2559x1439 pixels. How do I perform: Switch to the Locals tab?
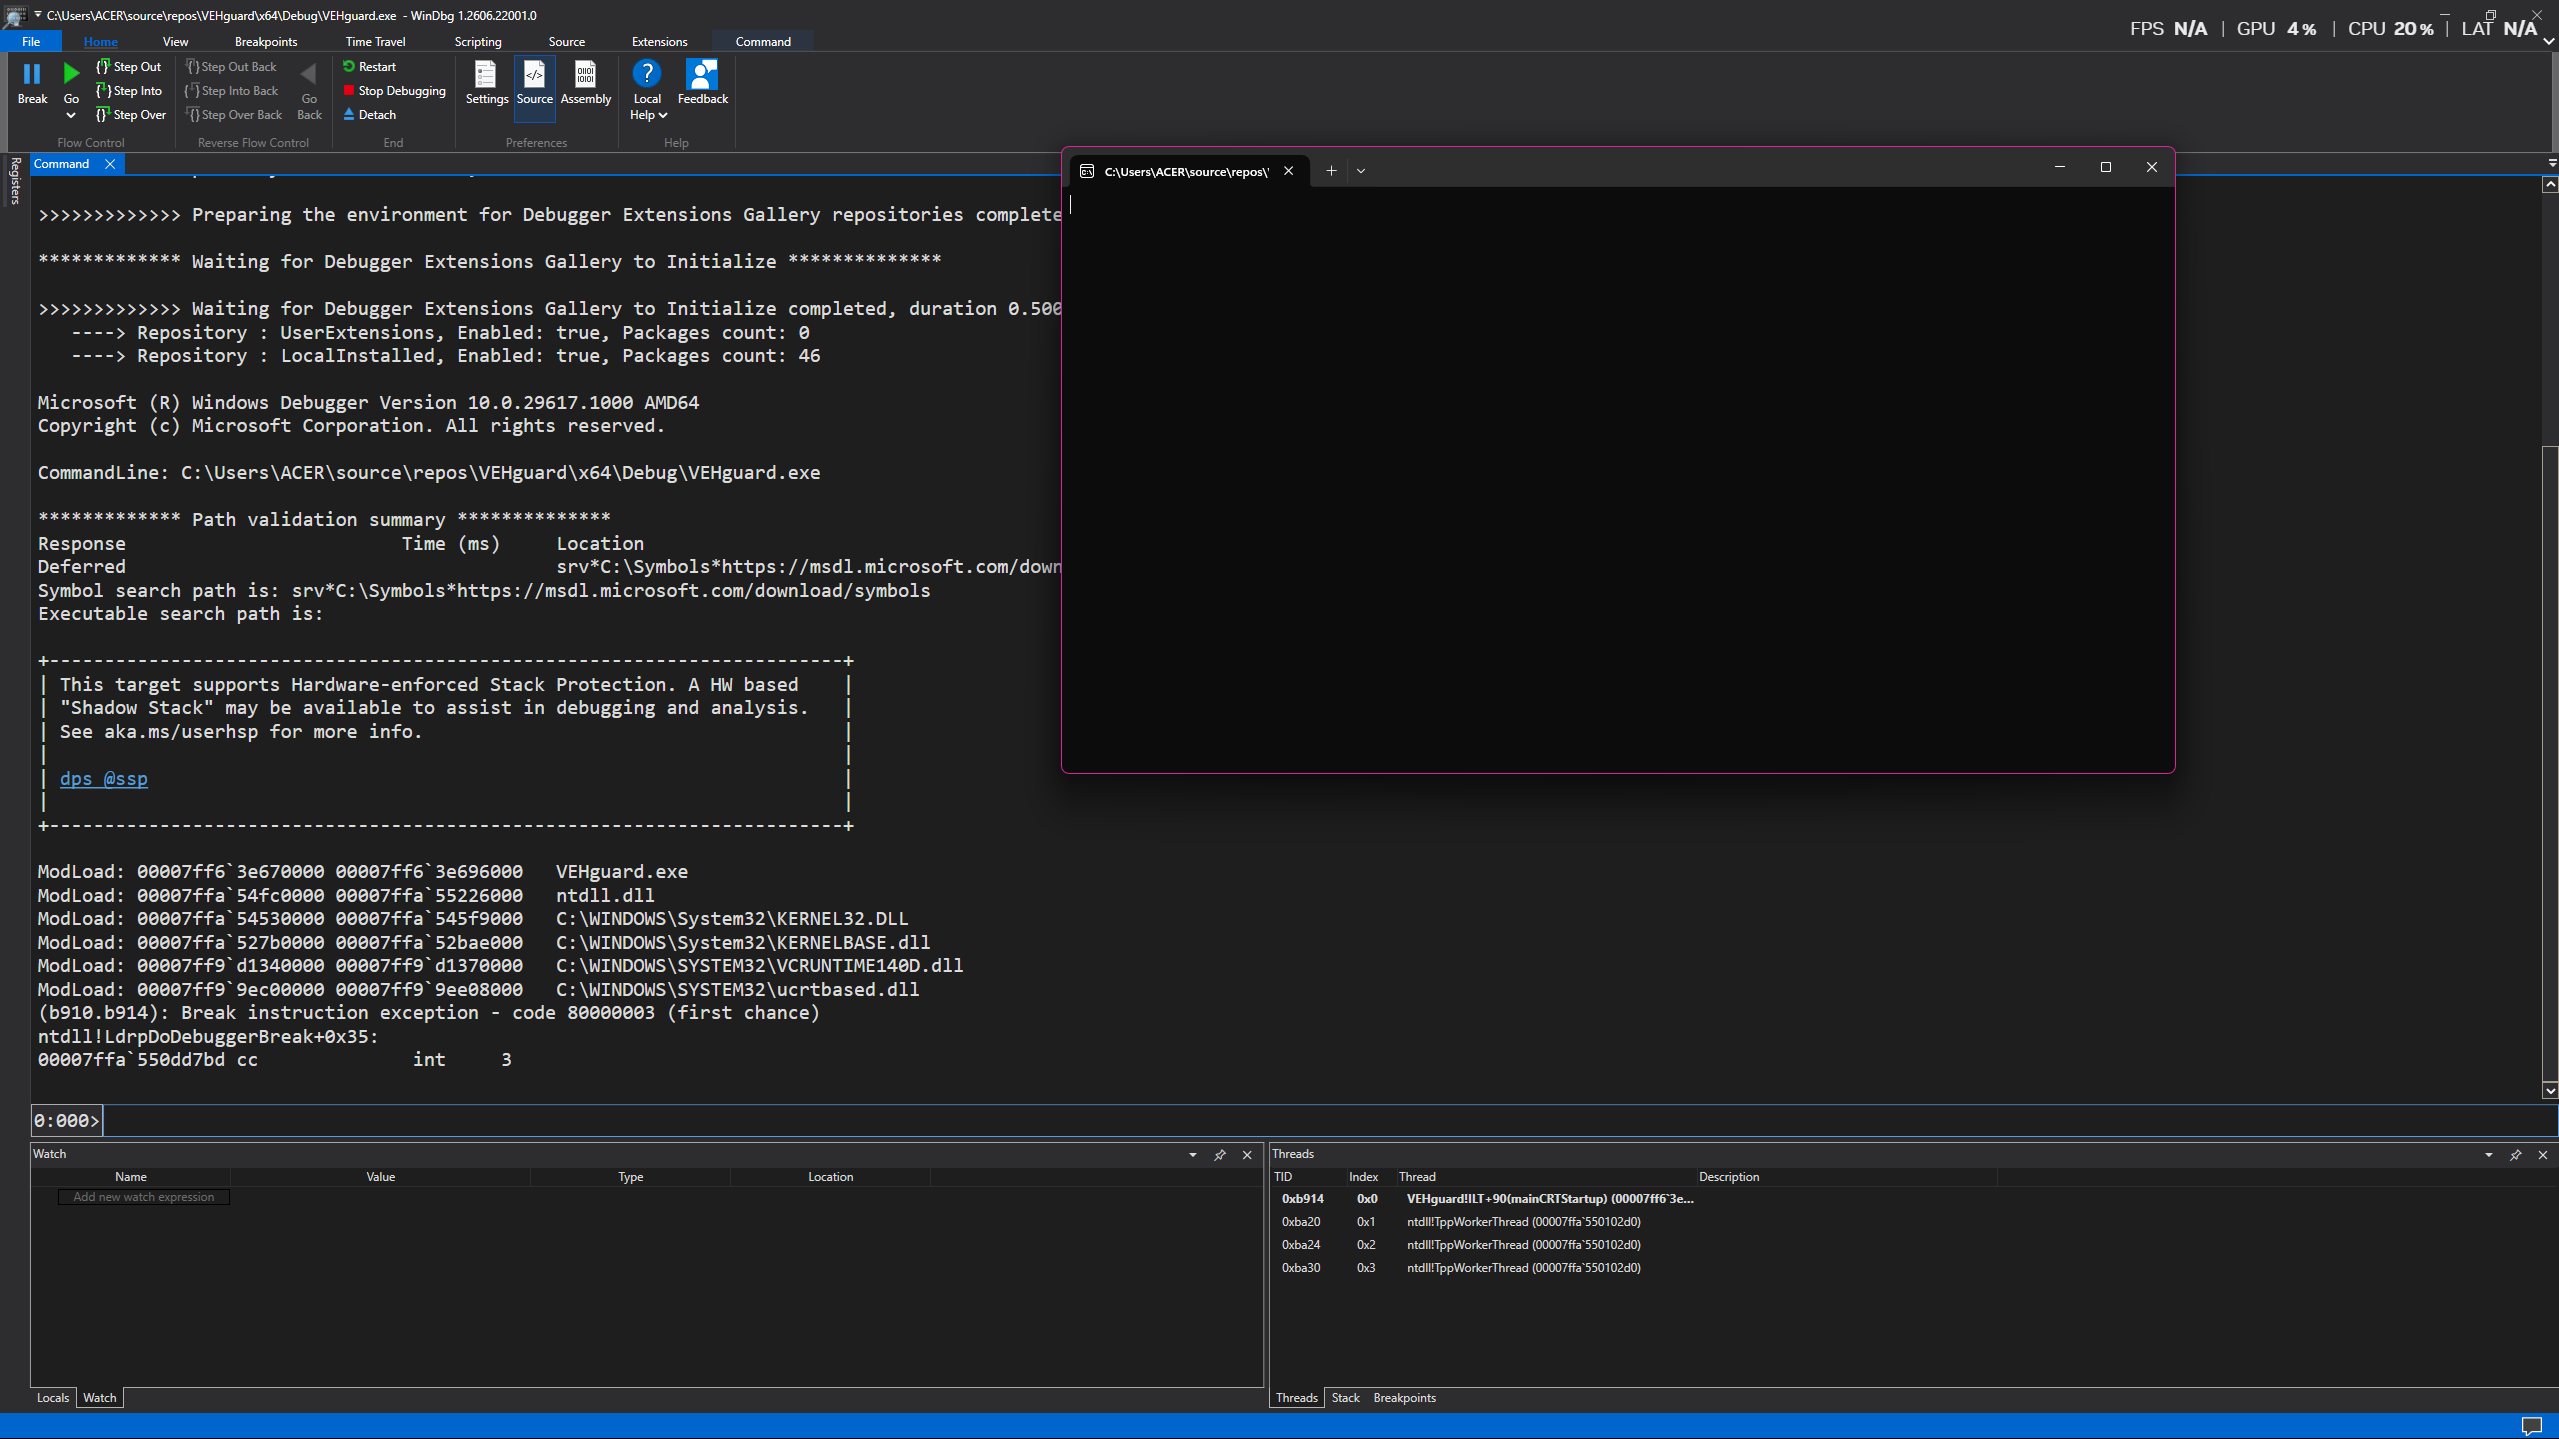click(53, 1398)
